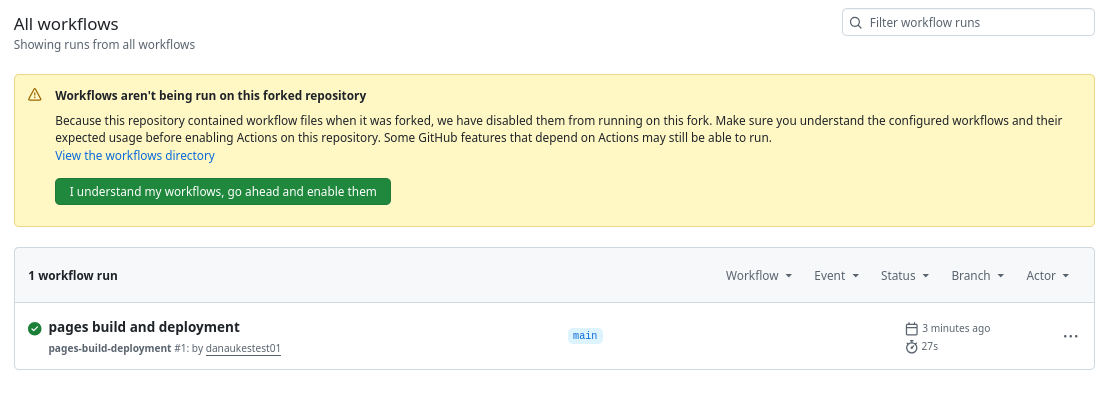The width and height of the screenshot is (1107, 394).
Task: Open the Status filter dropdown
Action: [904, 275]
